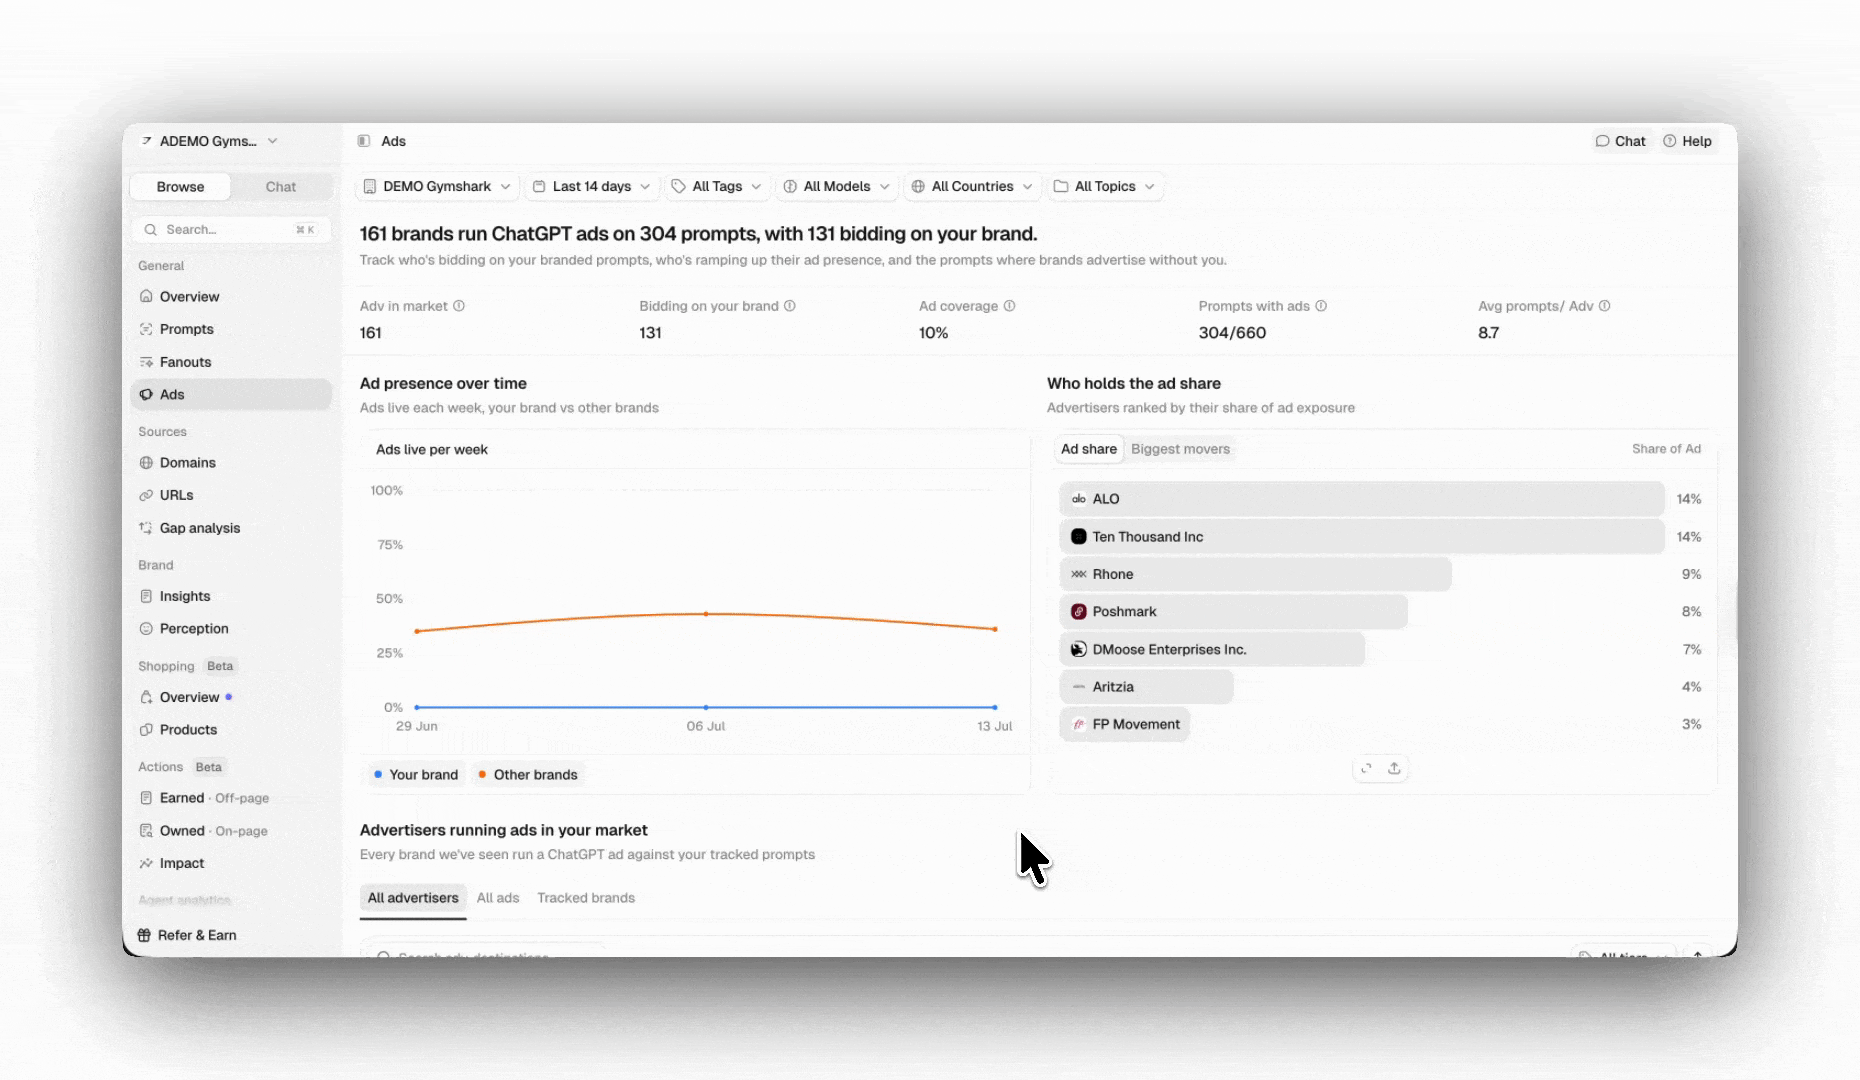This screenshot has height=1080, width=1860.
Task: Click the sidebar Search field
Action: 230,230
